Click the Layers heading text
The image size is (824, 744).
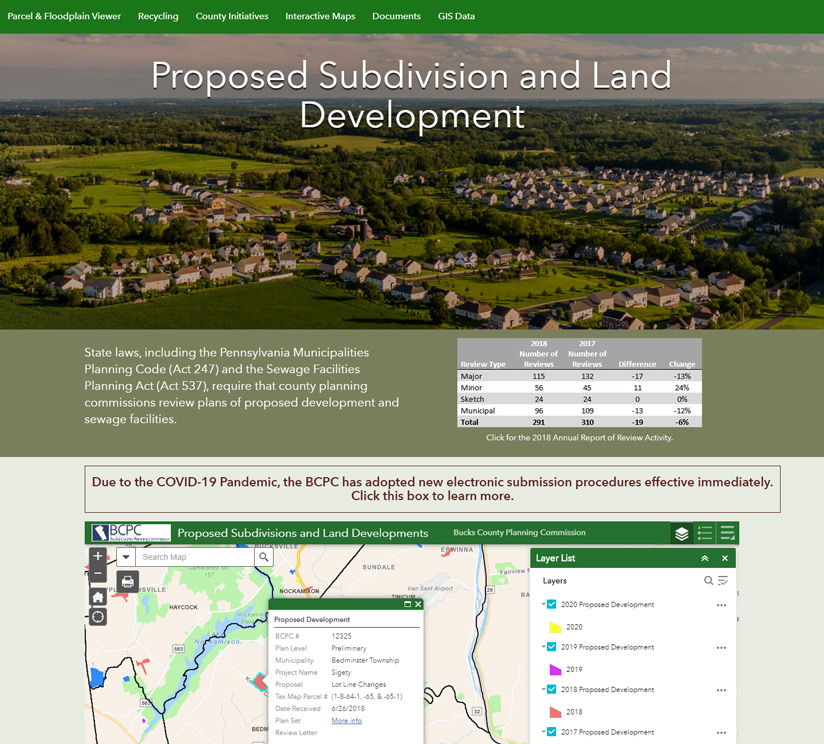tap(554, 581)
